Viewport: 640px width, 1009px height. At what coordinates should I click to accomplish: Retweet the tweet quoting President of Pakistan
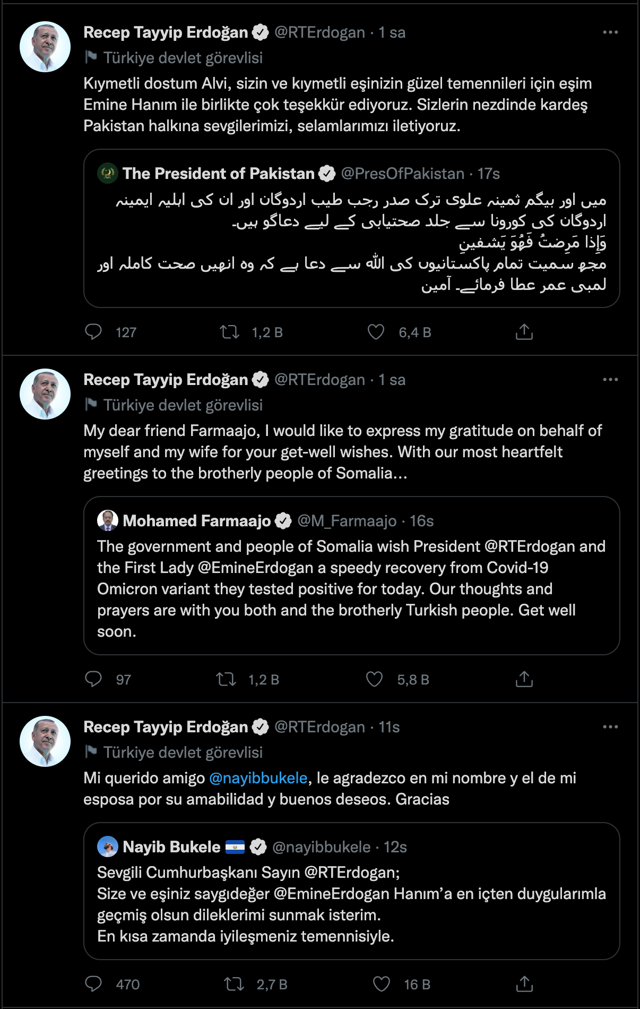click(228, 332)
